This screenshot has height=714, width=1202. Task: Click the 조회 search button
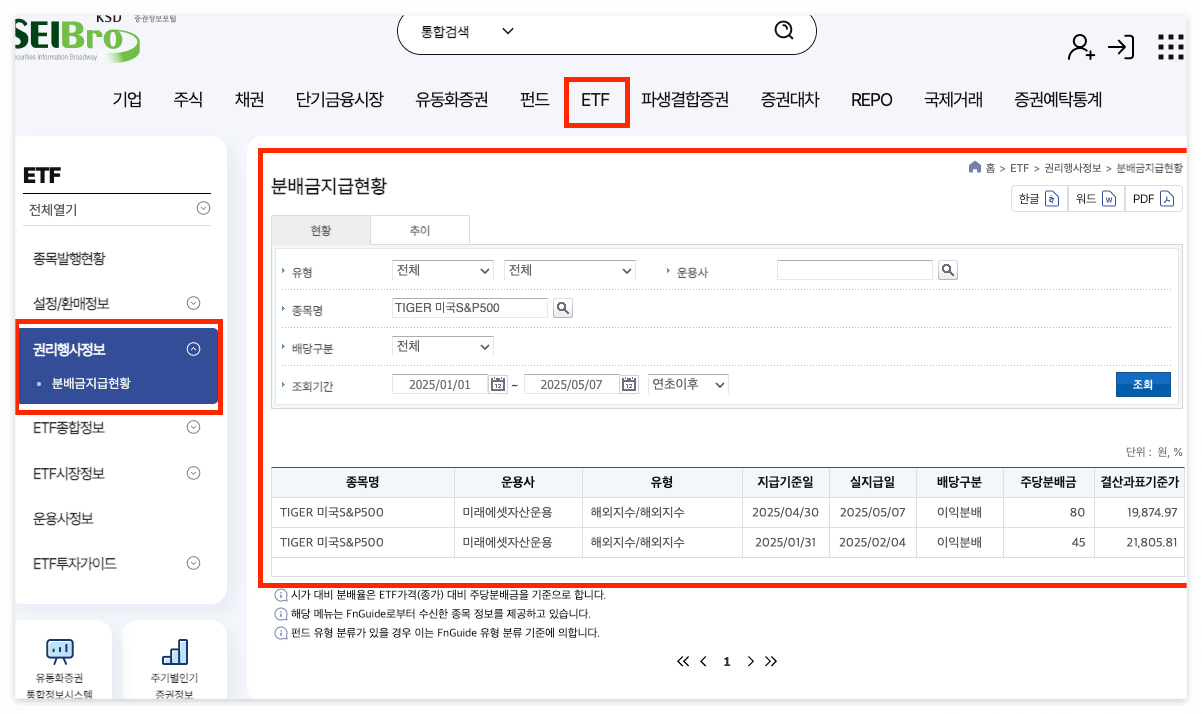click(x=1143, y=384)
